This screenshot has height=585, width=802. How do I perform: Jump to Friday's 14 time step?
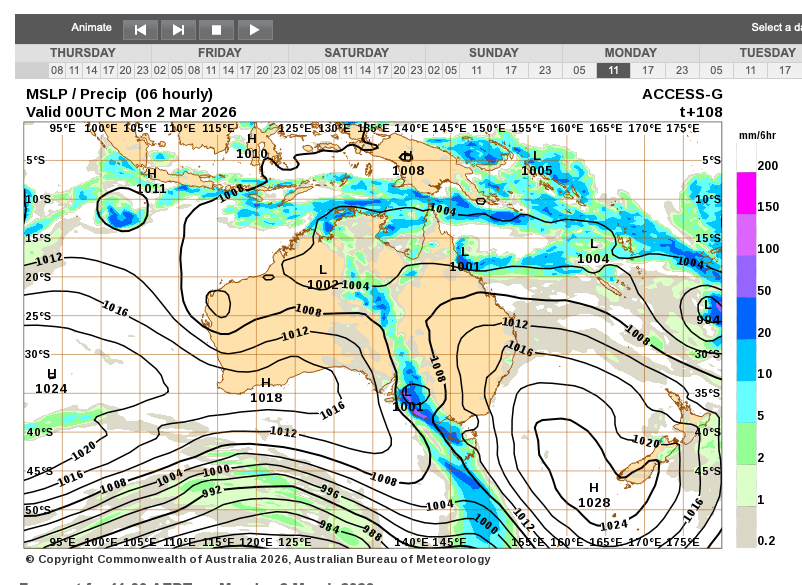tap(228, 70)
